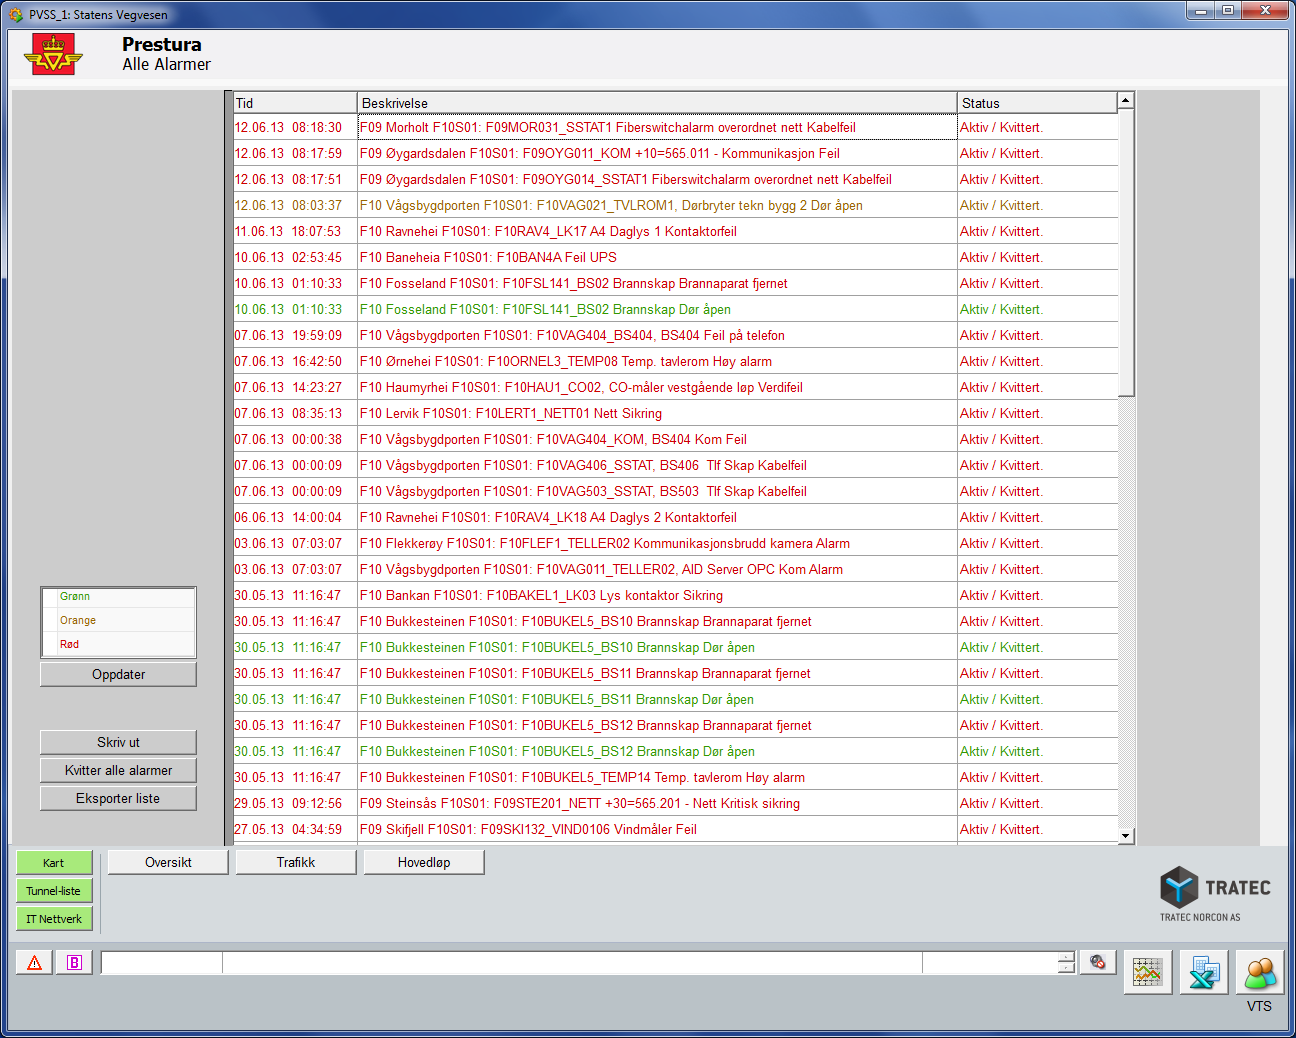
Task: Select the BS406 Tlf Skap Kabelfeil row
Action: coord(675,465)
